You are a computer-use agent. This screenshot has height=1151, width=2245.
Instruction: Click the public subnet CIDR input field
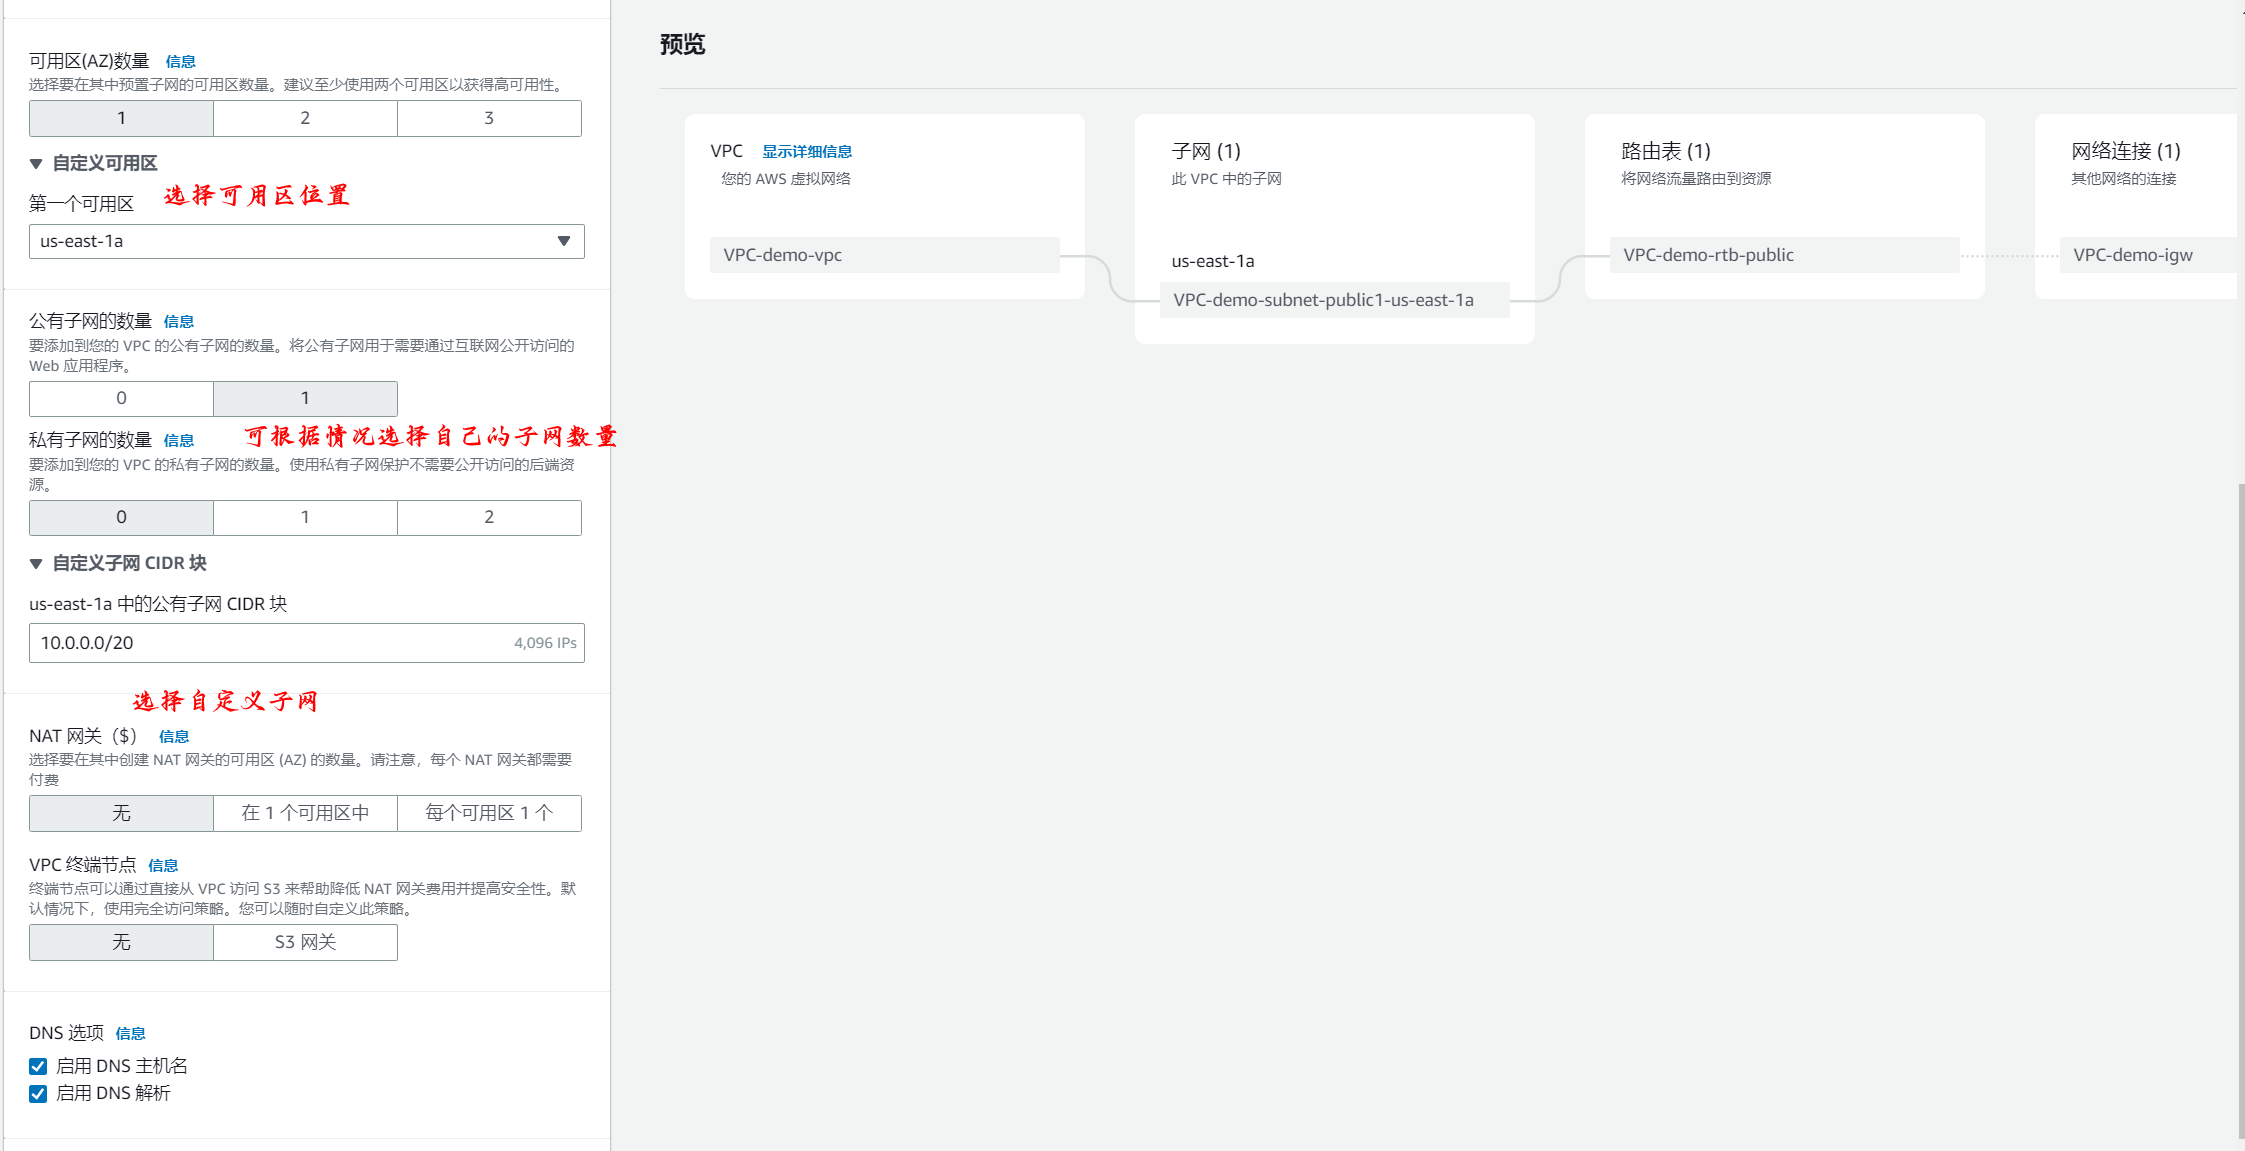270,643
